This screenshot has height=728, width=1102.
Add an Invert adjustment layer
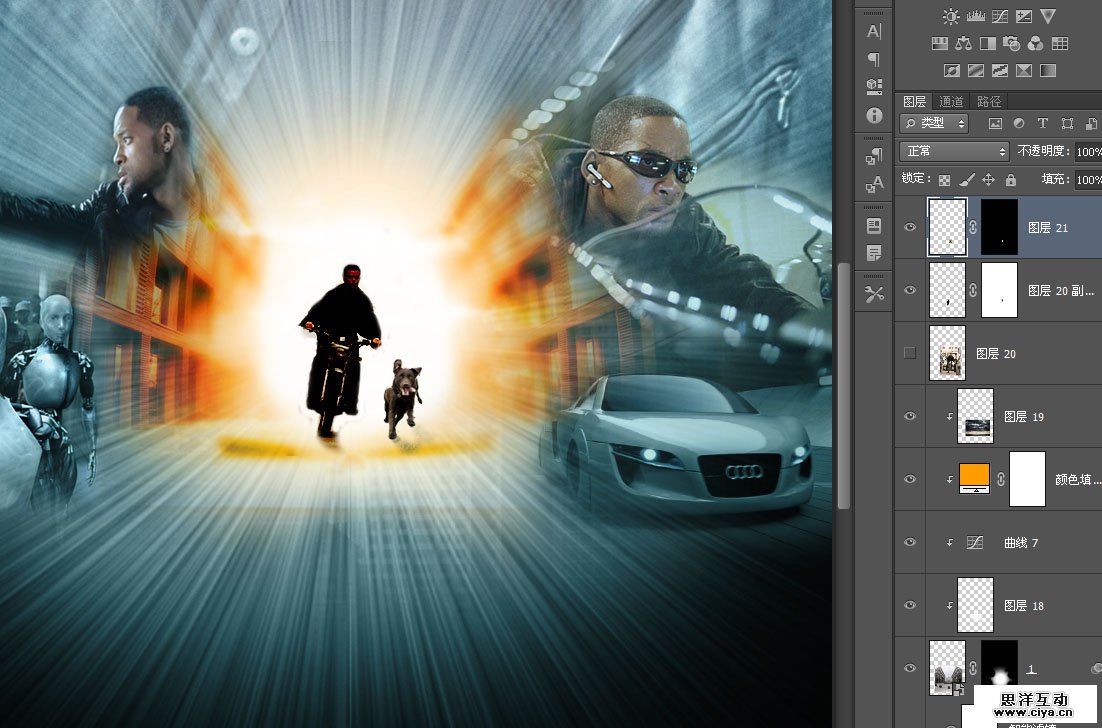click(x=952, y=70)
